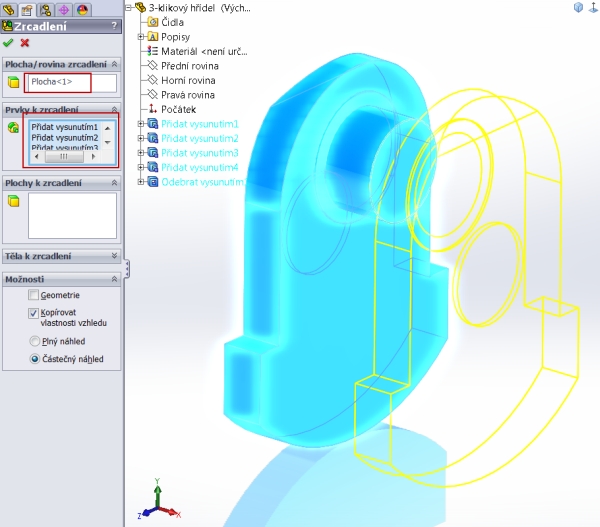Viewport: 600px width, 527px height.
Task: Open the DimXpertManager tab
Action: point(64,10)
